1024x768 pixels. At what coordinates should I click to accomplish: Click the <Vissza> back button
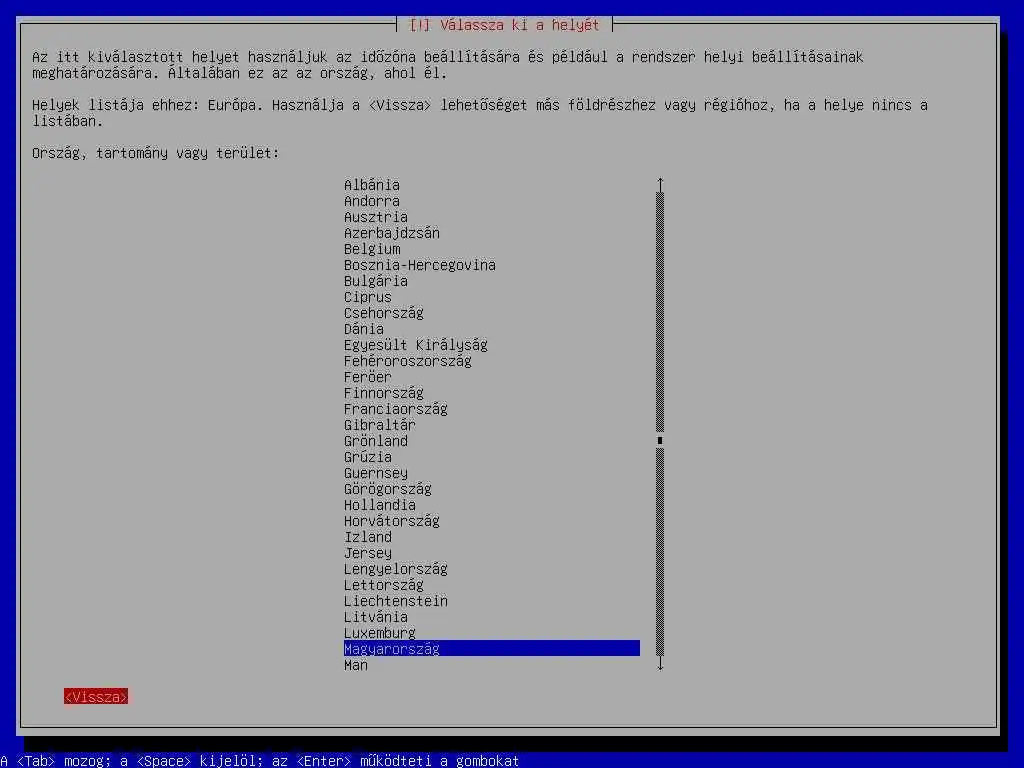[96, 697]
